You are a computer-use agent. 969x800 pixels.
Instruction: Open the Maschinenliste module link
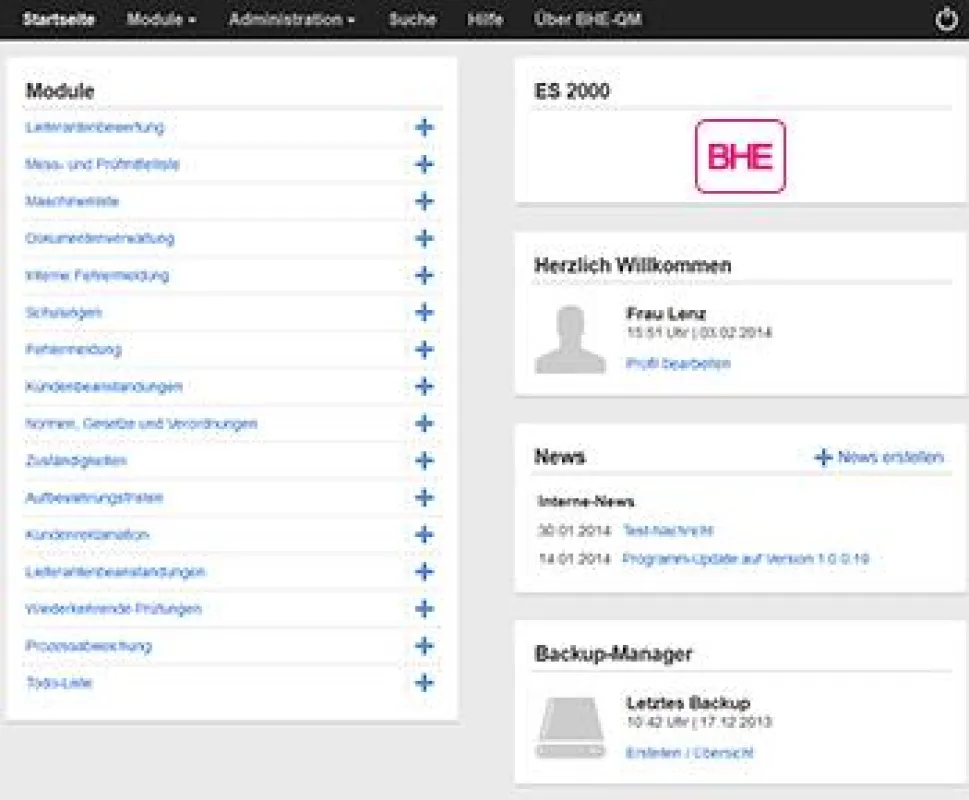click(x=72, y=201)
